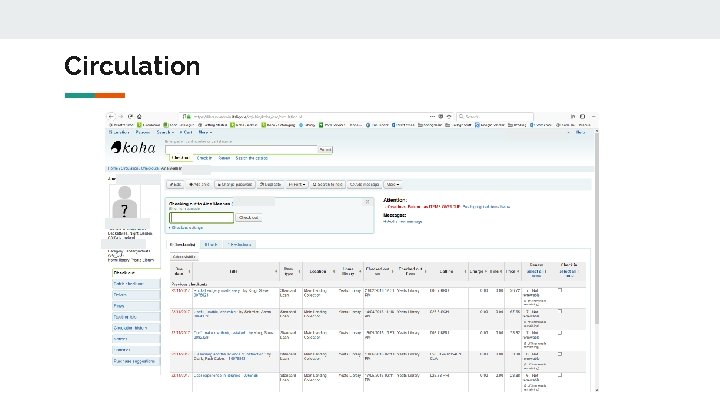Image resolution: width=720 pixels, height=405 pixels.
Task: Click the page's vertical scrollbar
Action: pos(596,229)
